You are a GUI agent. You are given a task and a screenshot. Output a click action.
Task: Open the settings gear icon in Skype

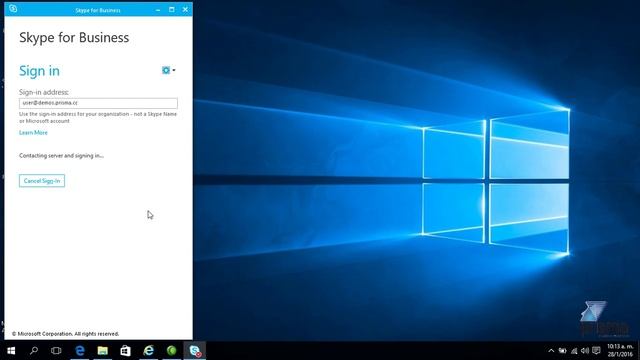[x=166, y=70]
